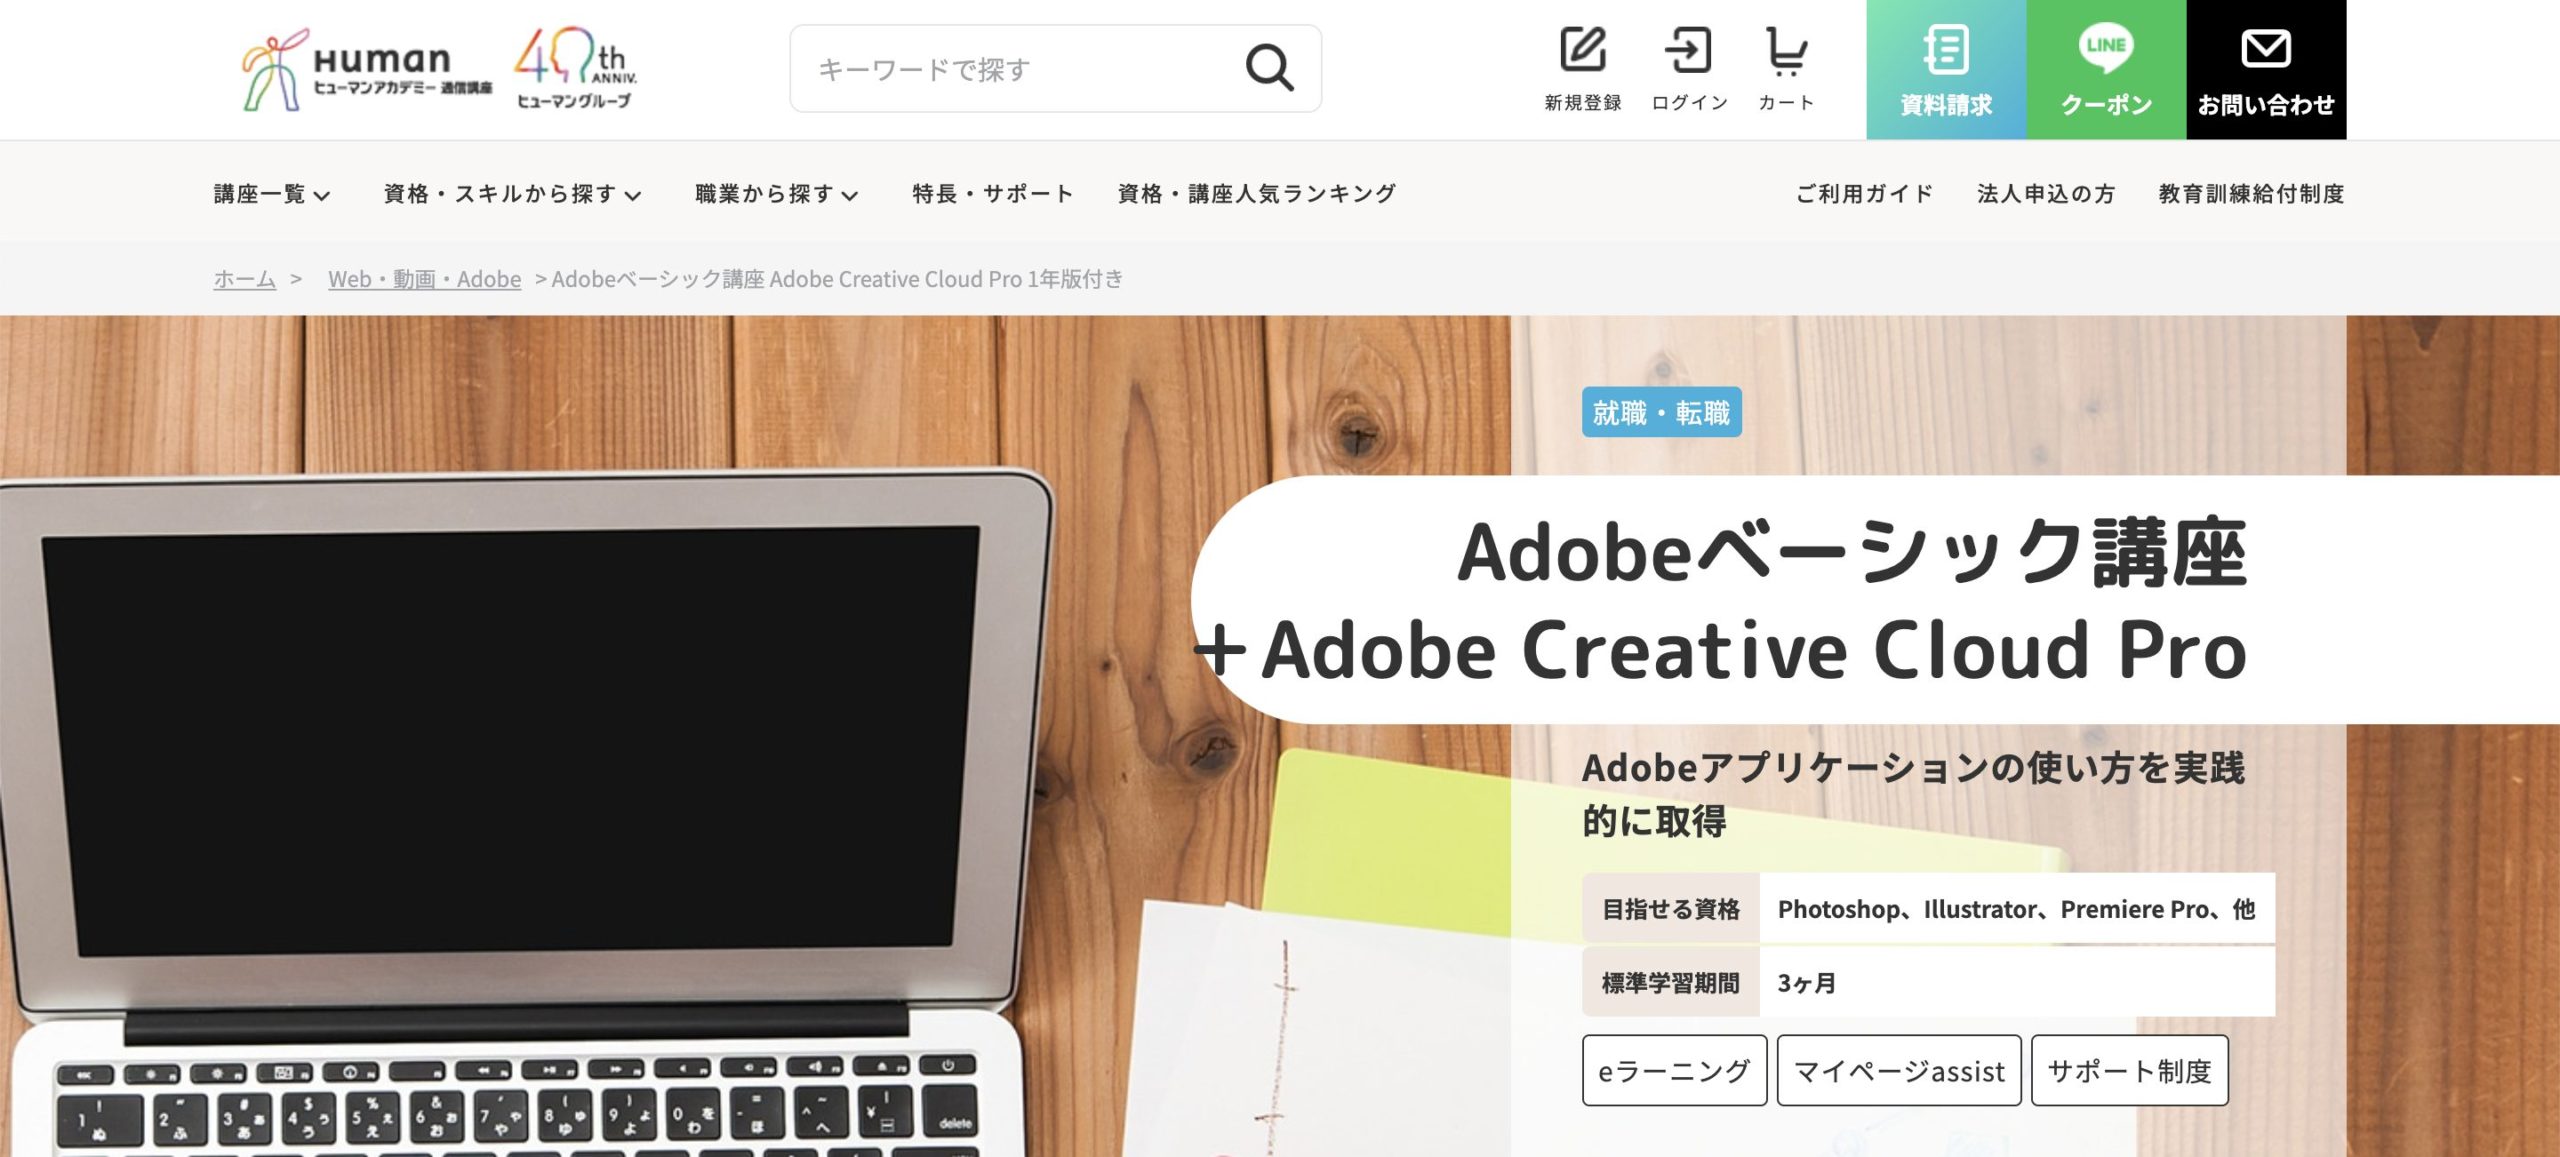Open 資格・講座人気ランキング menu item
This screenshot has width=2560, height=1157.
click(x=1257, y=194)
